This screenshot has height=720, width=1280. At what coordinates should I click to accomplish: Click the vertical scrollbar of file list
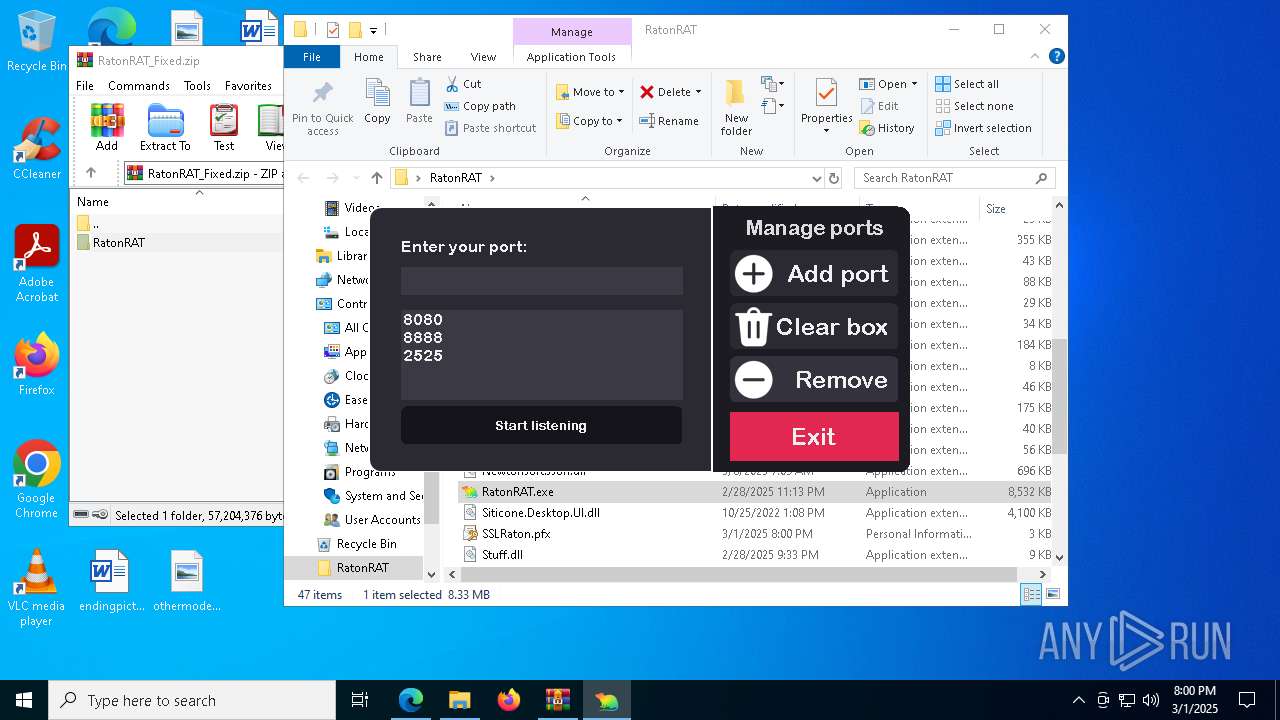click(x=1059, y=395)
